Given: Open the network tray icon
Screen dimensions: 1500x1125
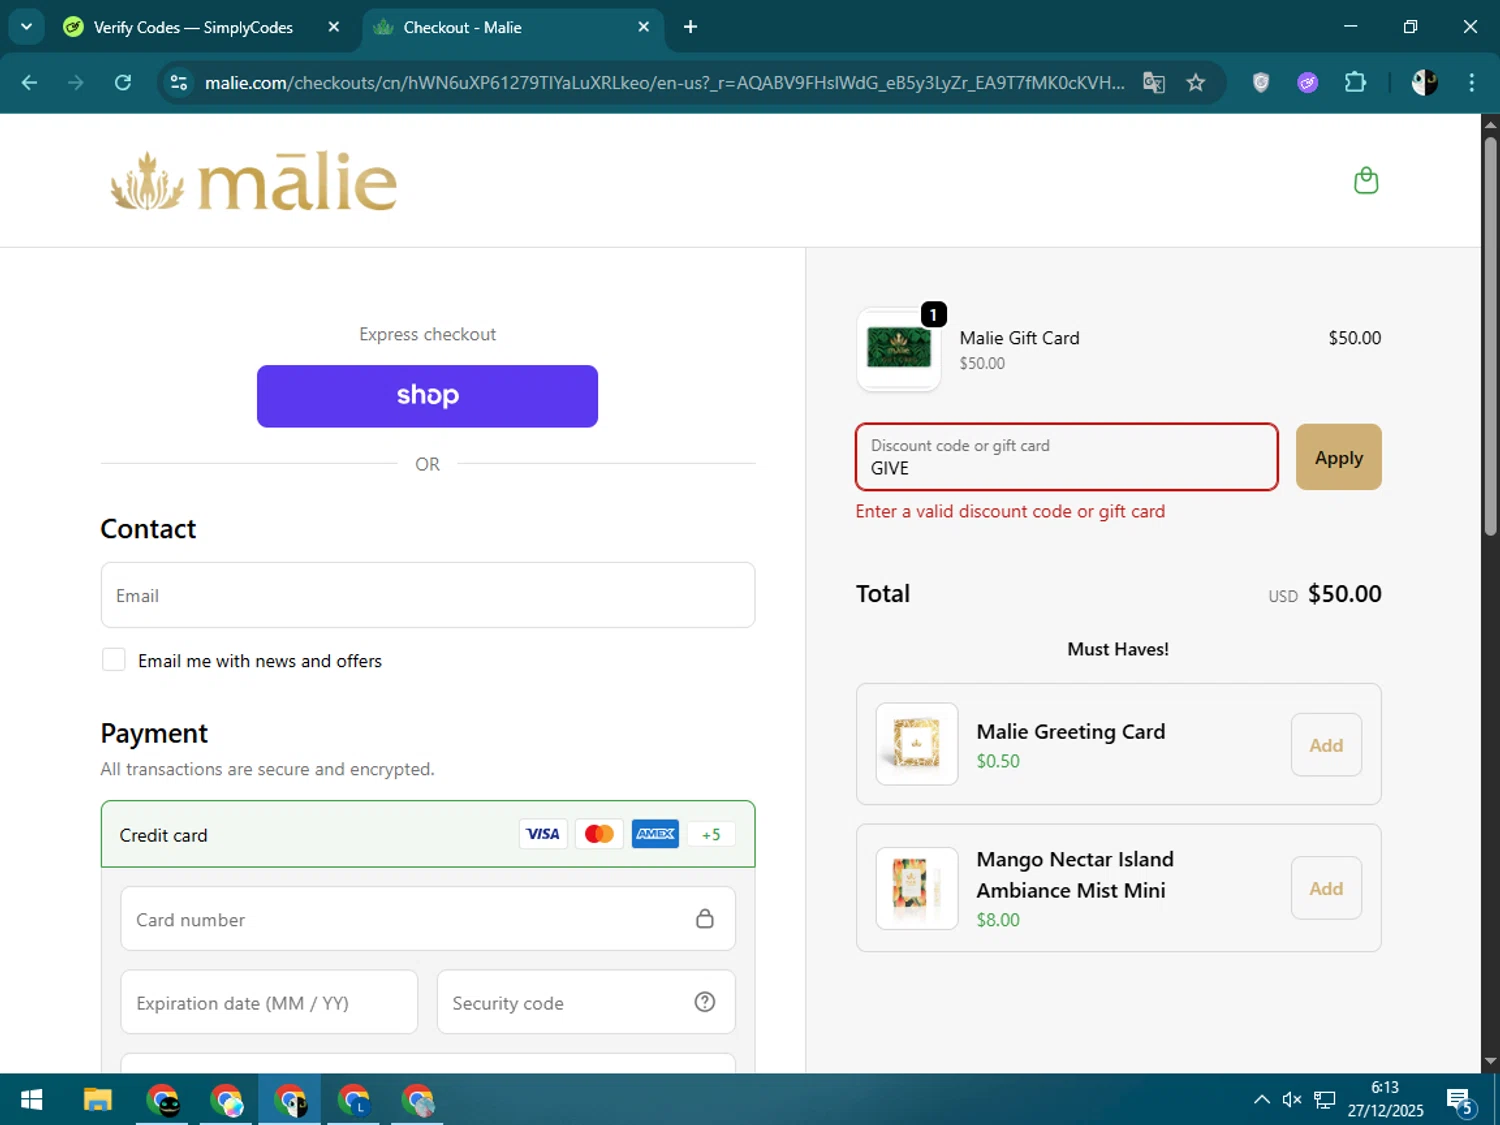Looking at the screenshot, I should pos(1325,1100).
